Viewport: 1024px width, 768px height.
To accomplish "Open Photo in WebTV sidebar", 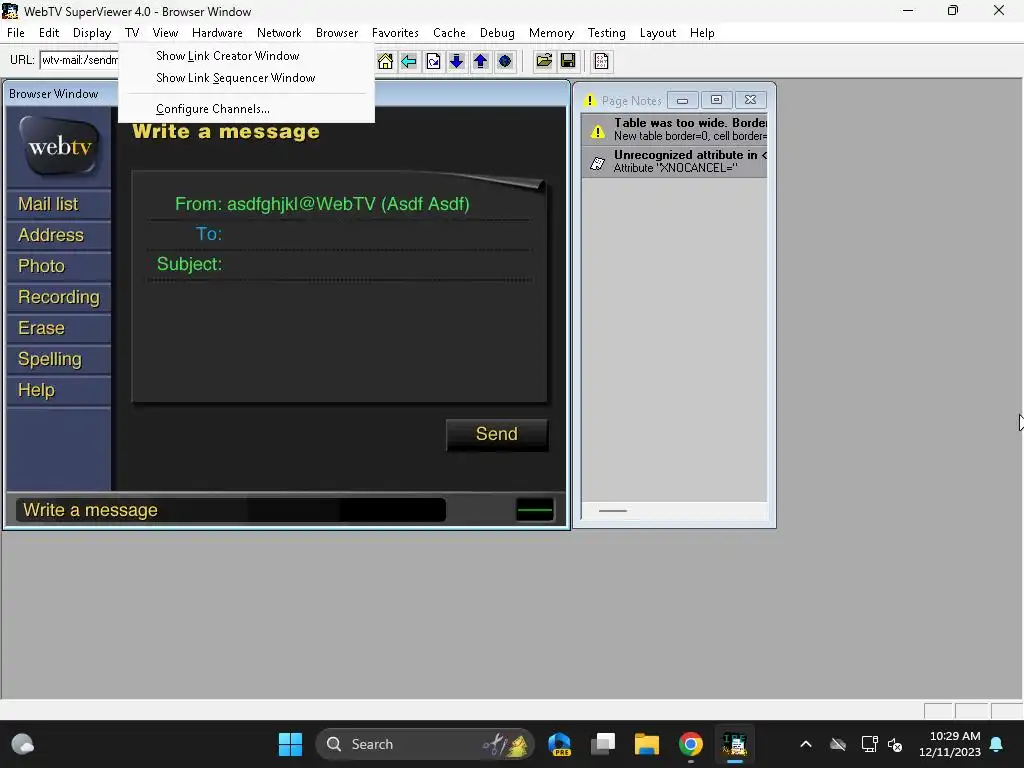I will click(59, 266).
